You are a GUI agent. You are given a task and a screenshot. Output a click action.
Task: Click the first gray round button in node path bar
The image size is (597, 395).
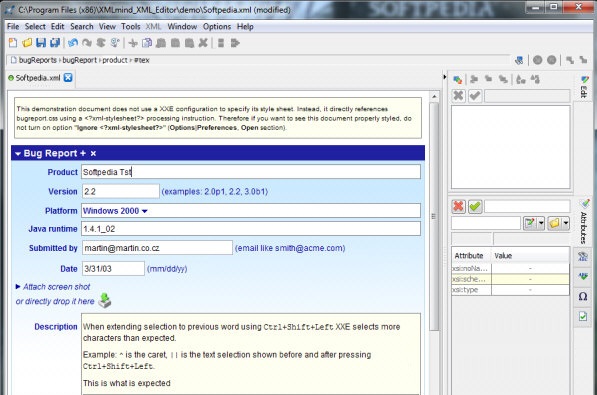pyautogui.click(x=538, y=60)
